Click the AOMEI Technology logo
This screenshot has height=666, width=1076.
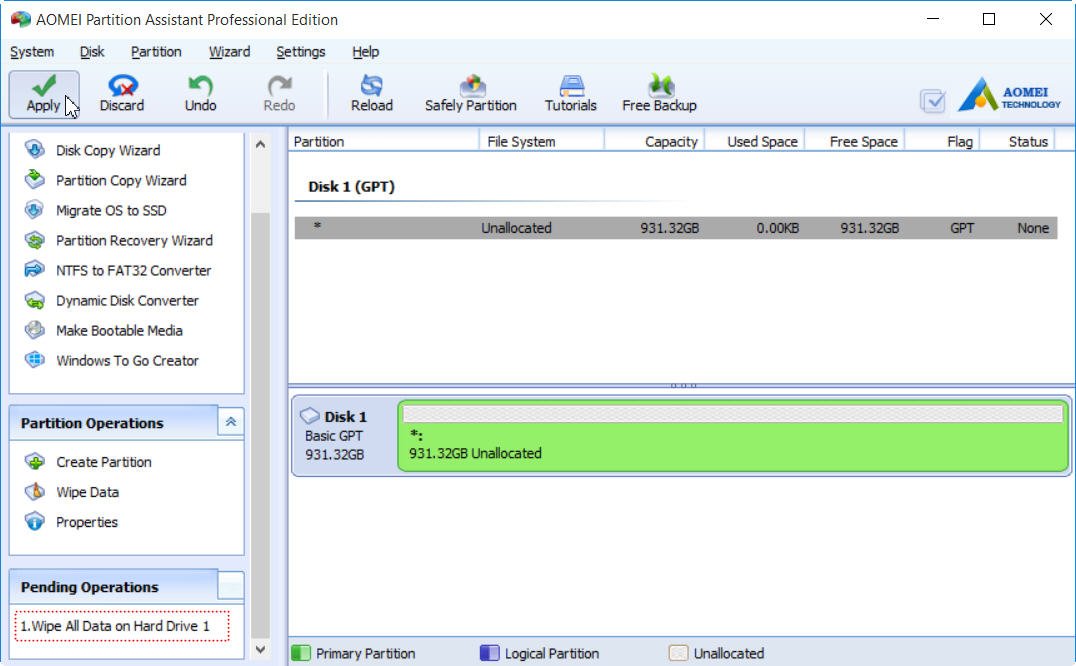click(x=1009, y=95)
